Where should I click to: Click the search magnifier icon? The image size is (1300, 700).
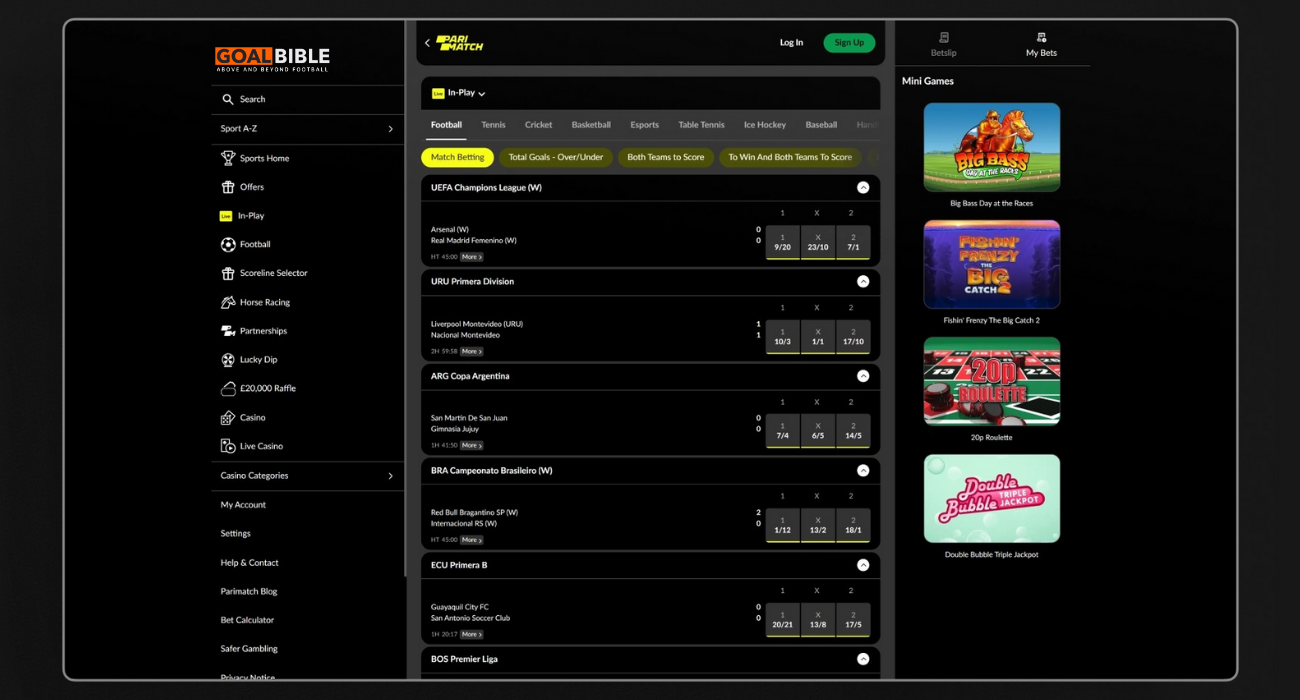[x=228, y=99]
